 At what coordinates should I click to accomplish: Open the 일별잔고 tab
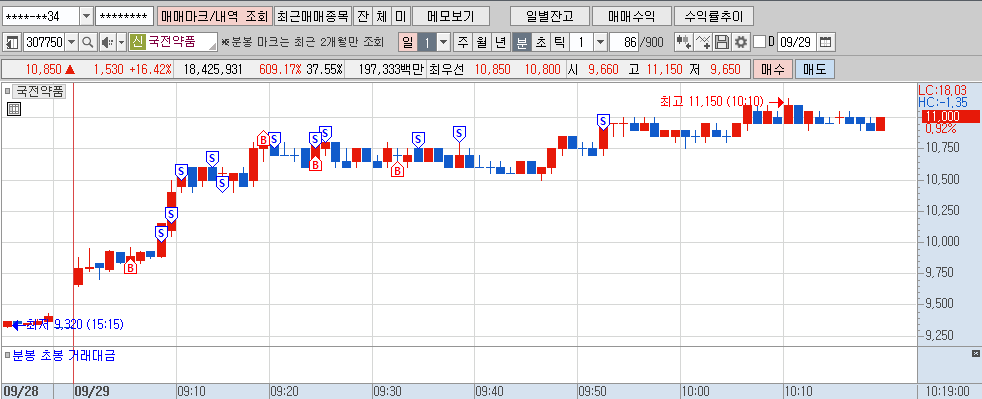(x=549, y=16)
